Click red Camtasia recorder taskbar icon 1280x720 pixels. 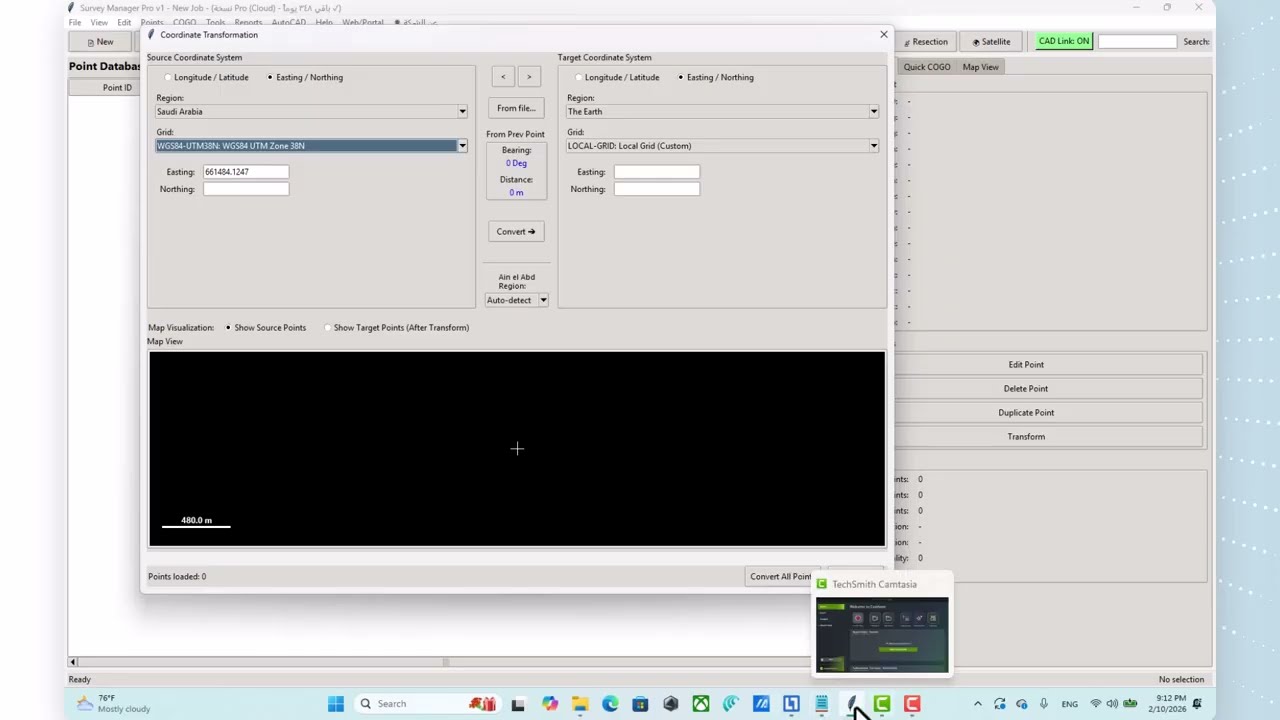tap(912, 704)
